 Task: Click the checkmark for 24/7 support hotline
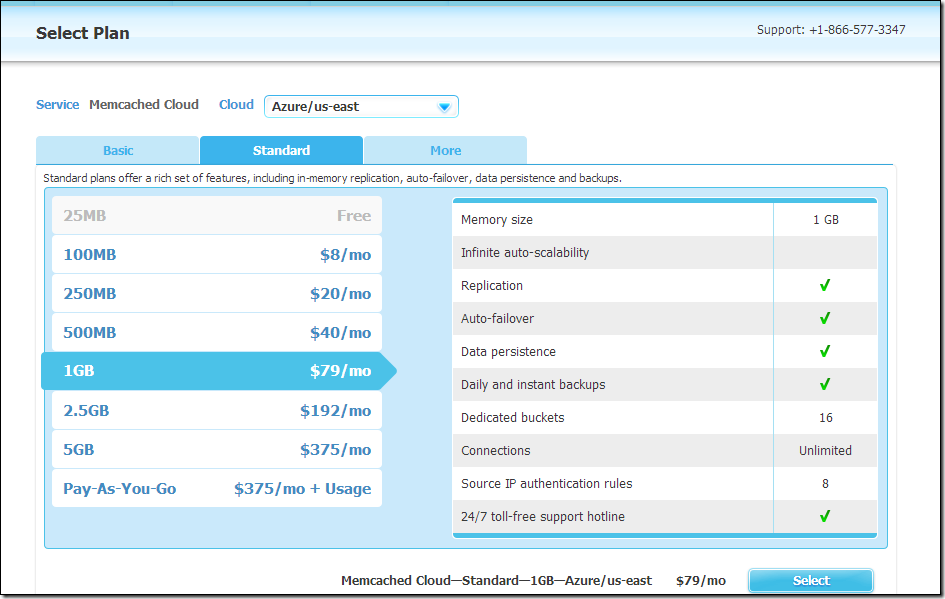[825, 516]
